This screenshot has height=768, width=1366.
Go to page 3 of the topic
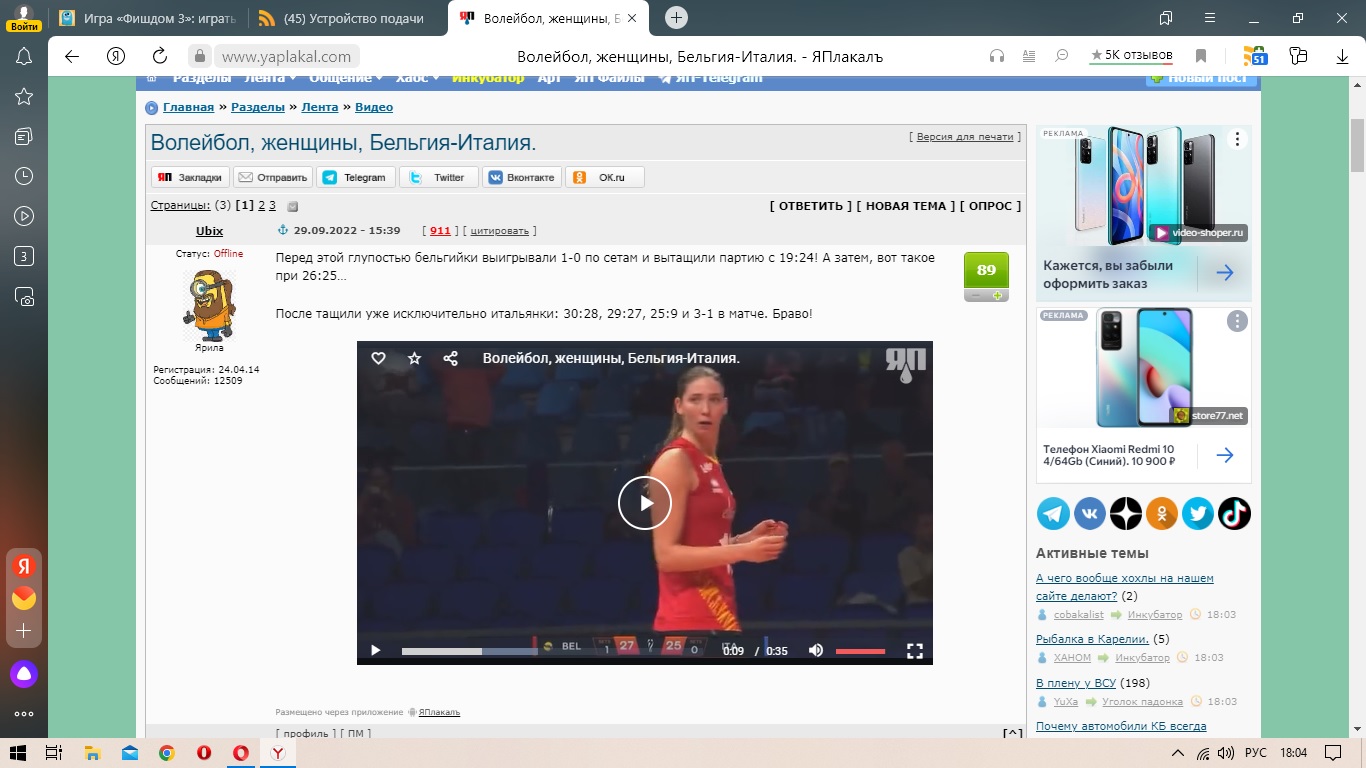(272, 205)
